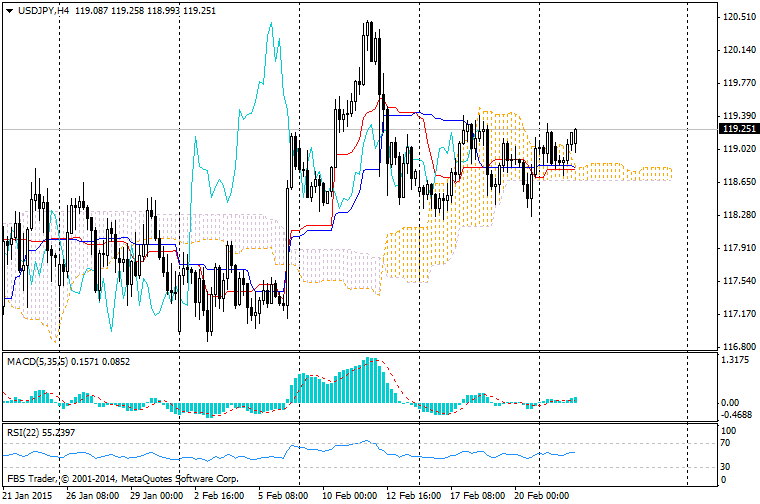Click the 116.800 price axis value

pos(739,347)
